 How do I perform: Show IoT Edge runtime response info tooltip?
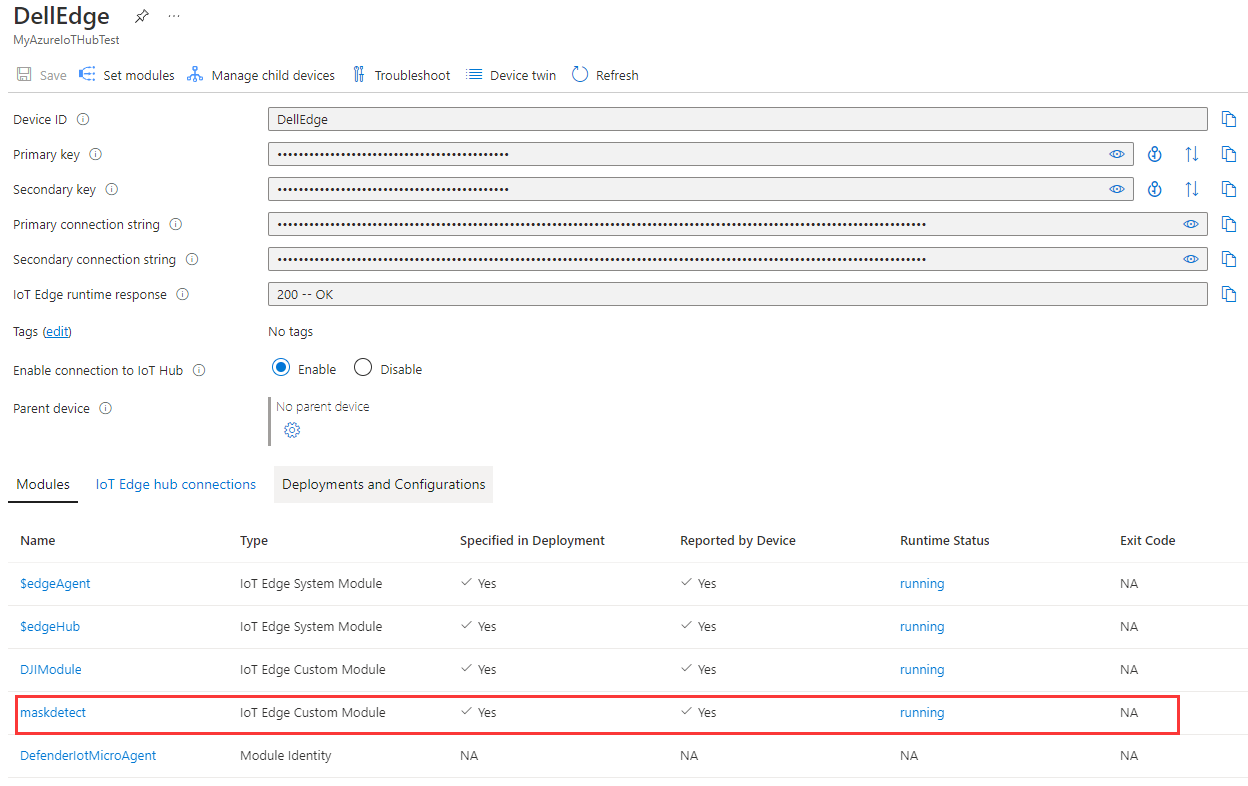coord(183,294)
